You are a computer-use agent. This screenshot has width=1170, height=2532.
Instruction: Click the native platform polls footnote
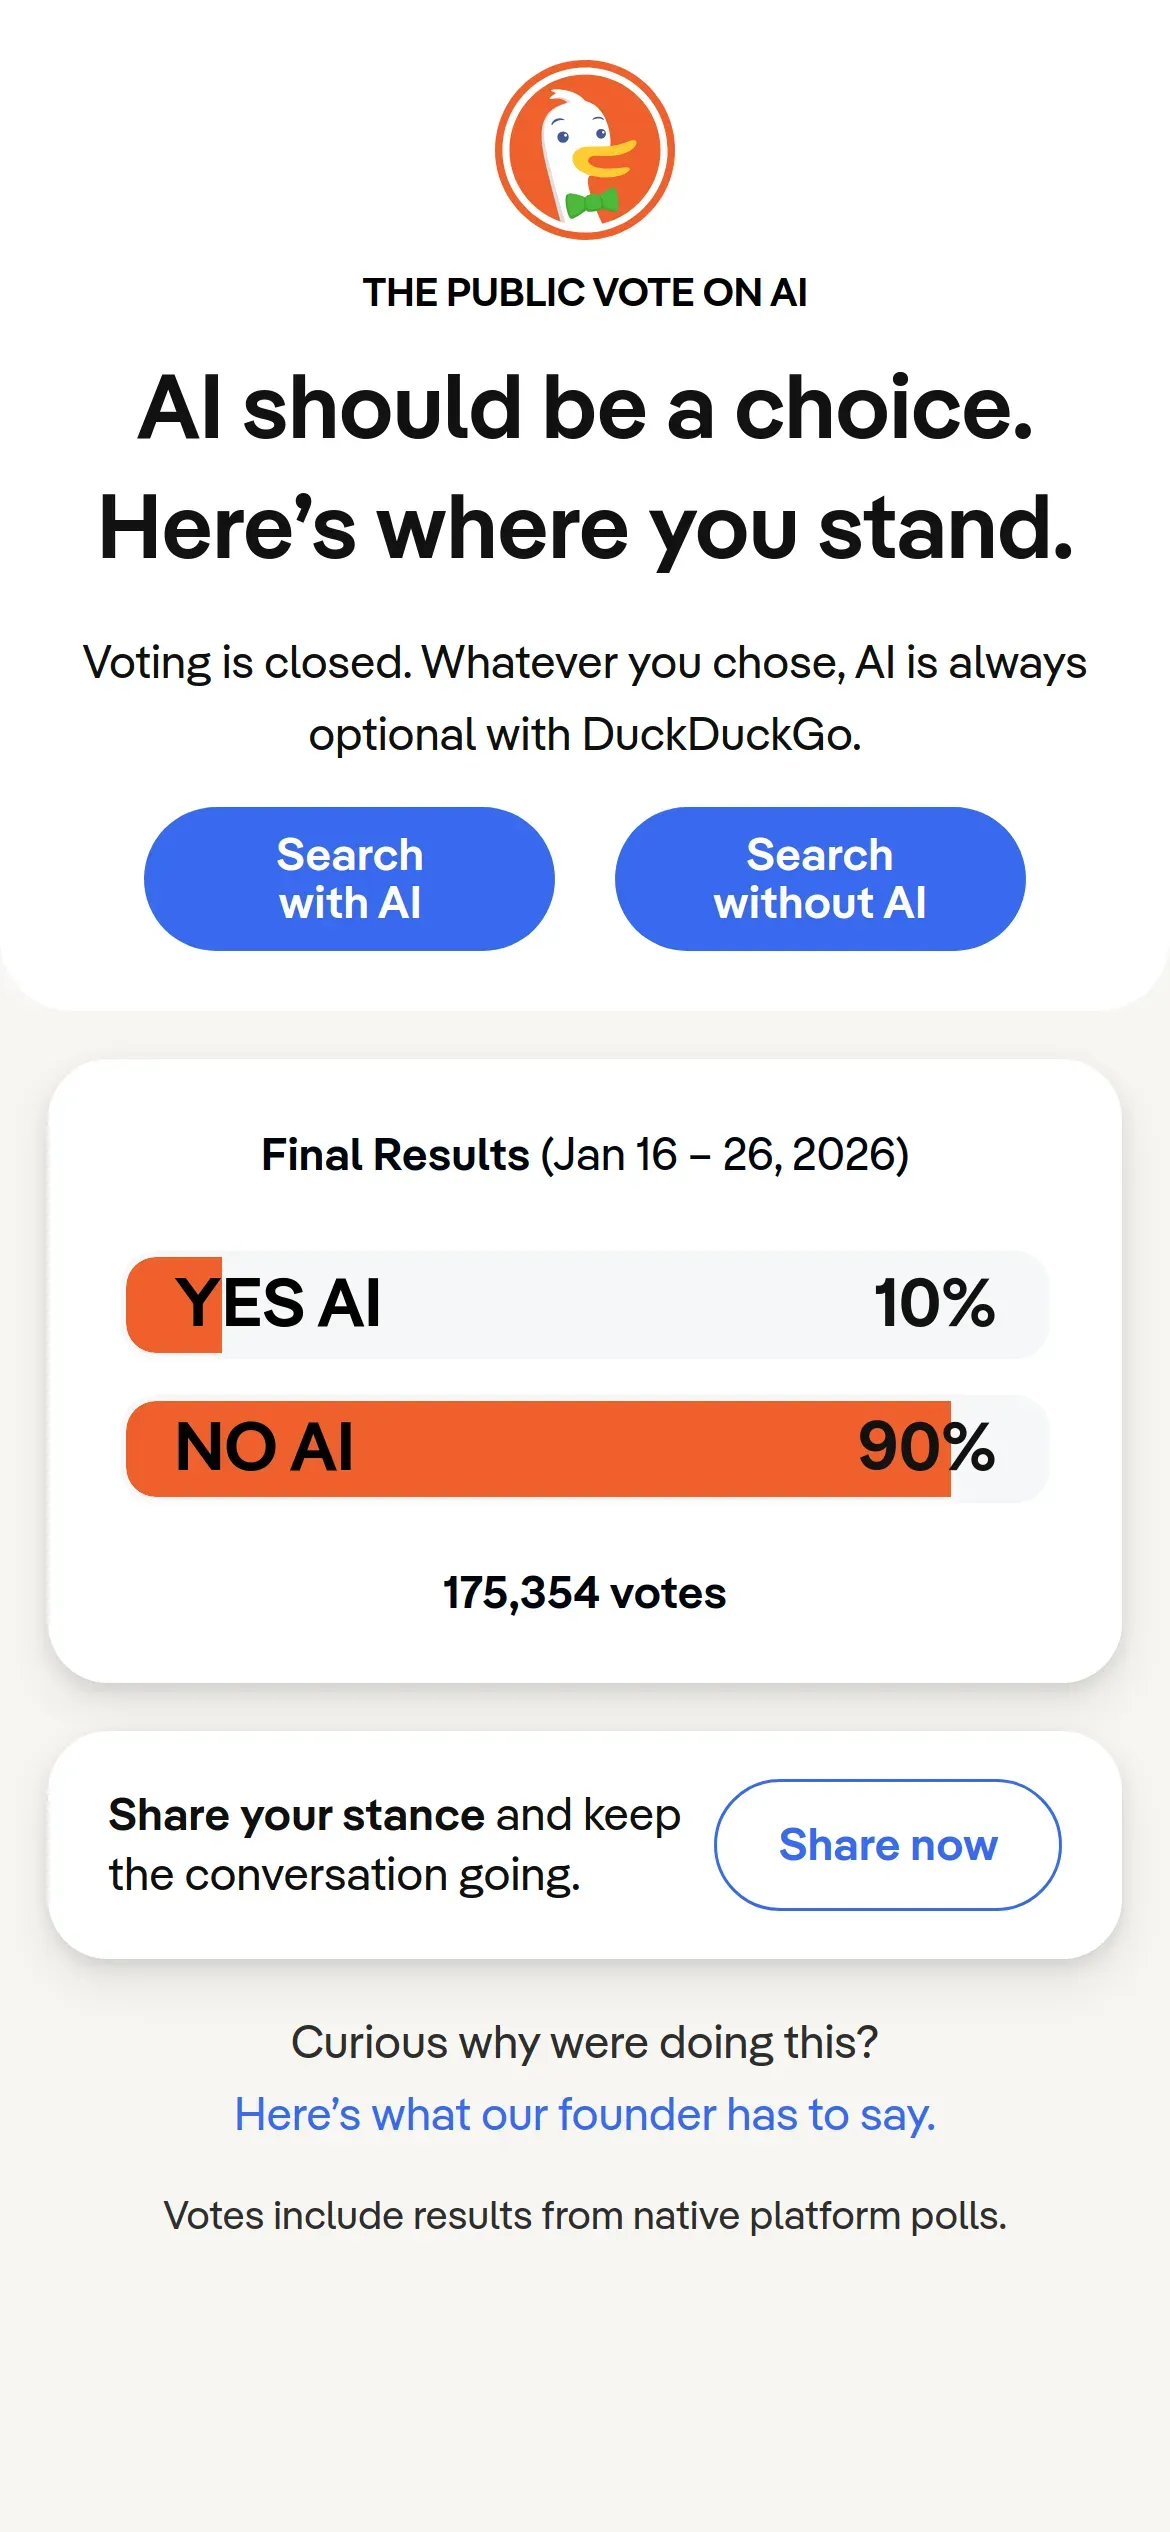coord(585,2215)
